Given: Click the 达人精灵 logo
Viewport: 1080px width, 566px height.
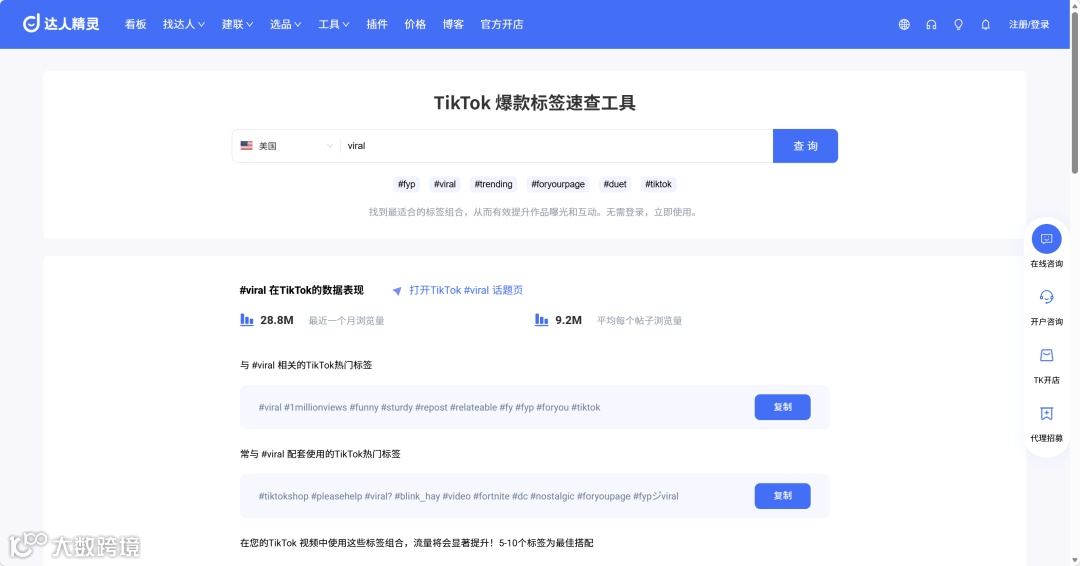Looking at the screenshot, I should pyautogui.click(x=61, y=24).
